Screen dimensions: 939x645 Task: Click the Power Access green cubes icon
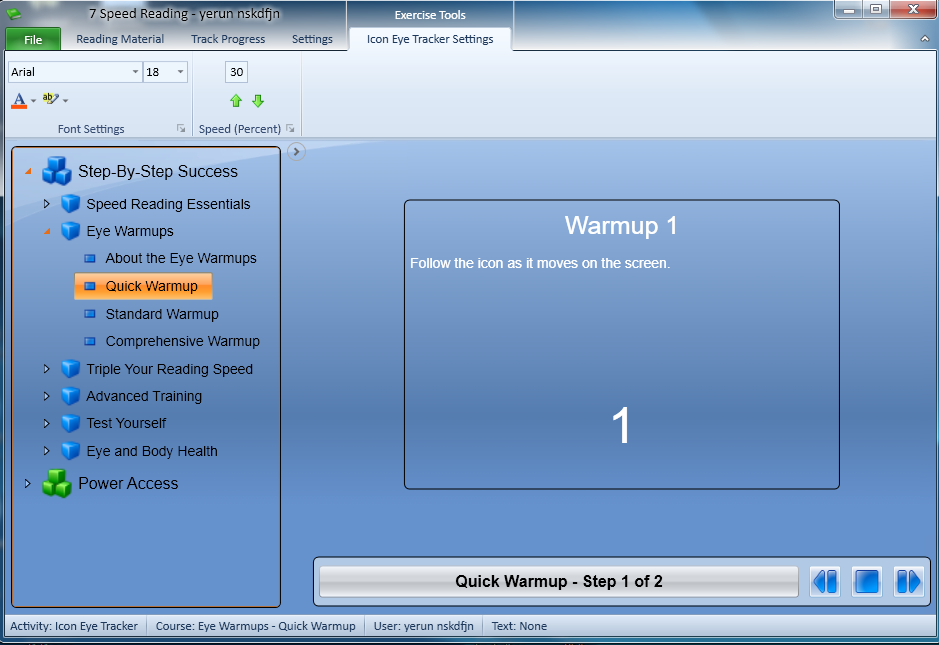(x=57, y=483)
